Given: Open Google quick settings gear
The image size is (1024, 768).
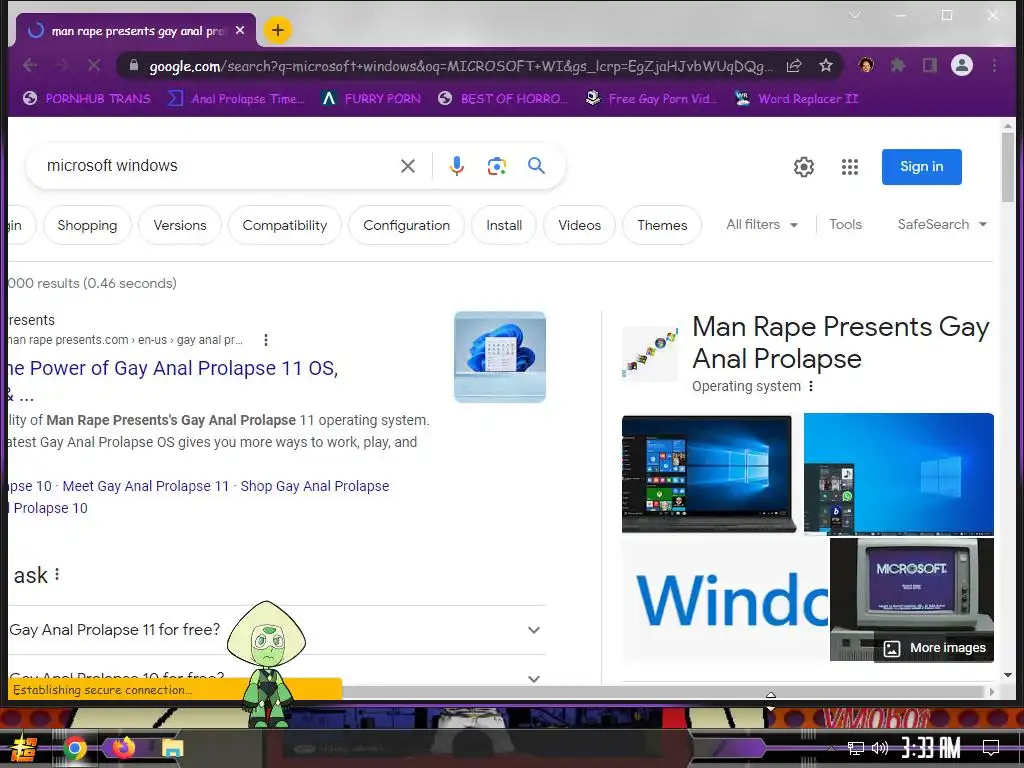Looking at the screenshot, I should [x=803, y=167].
